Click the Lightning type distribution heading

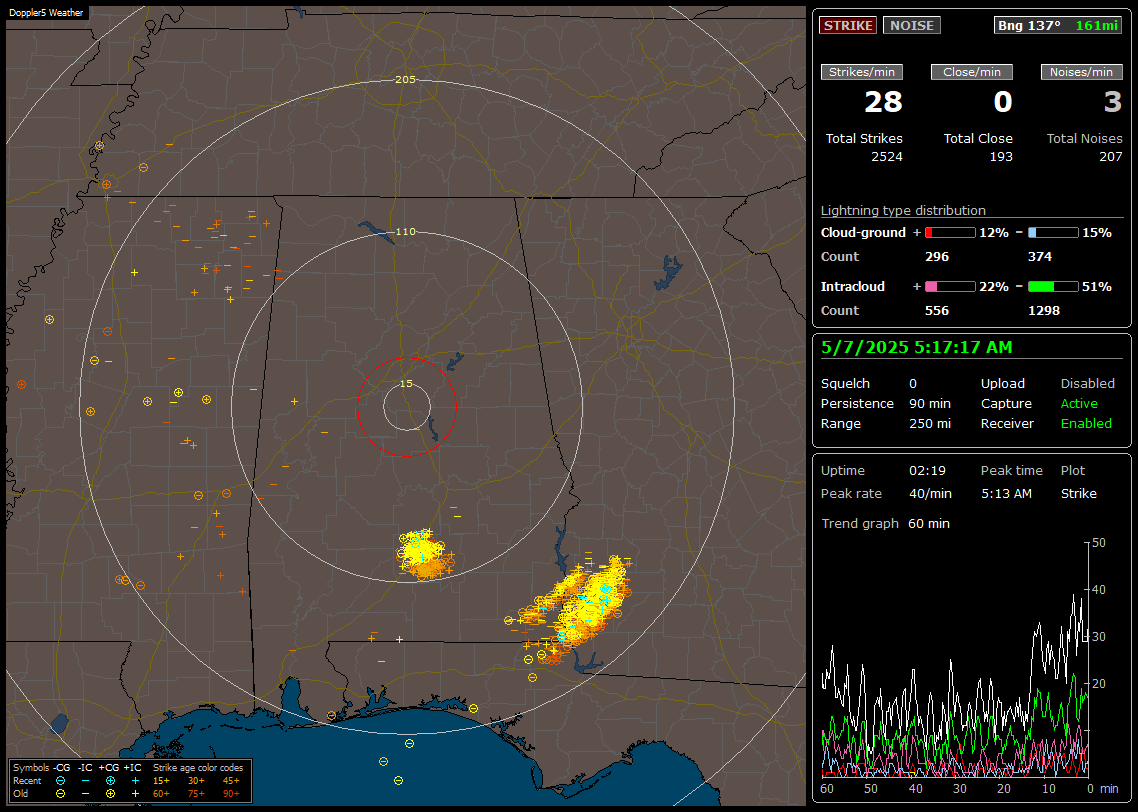[x=903, y=210]
